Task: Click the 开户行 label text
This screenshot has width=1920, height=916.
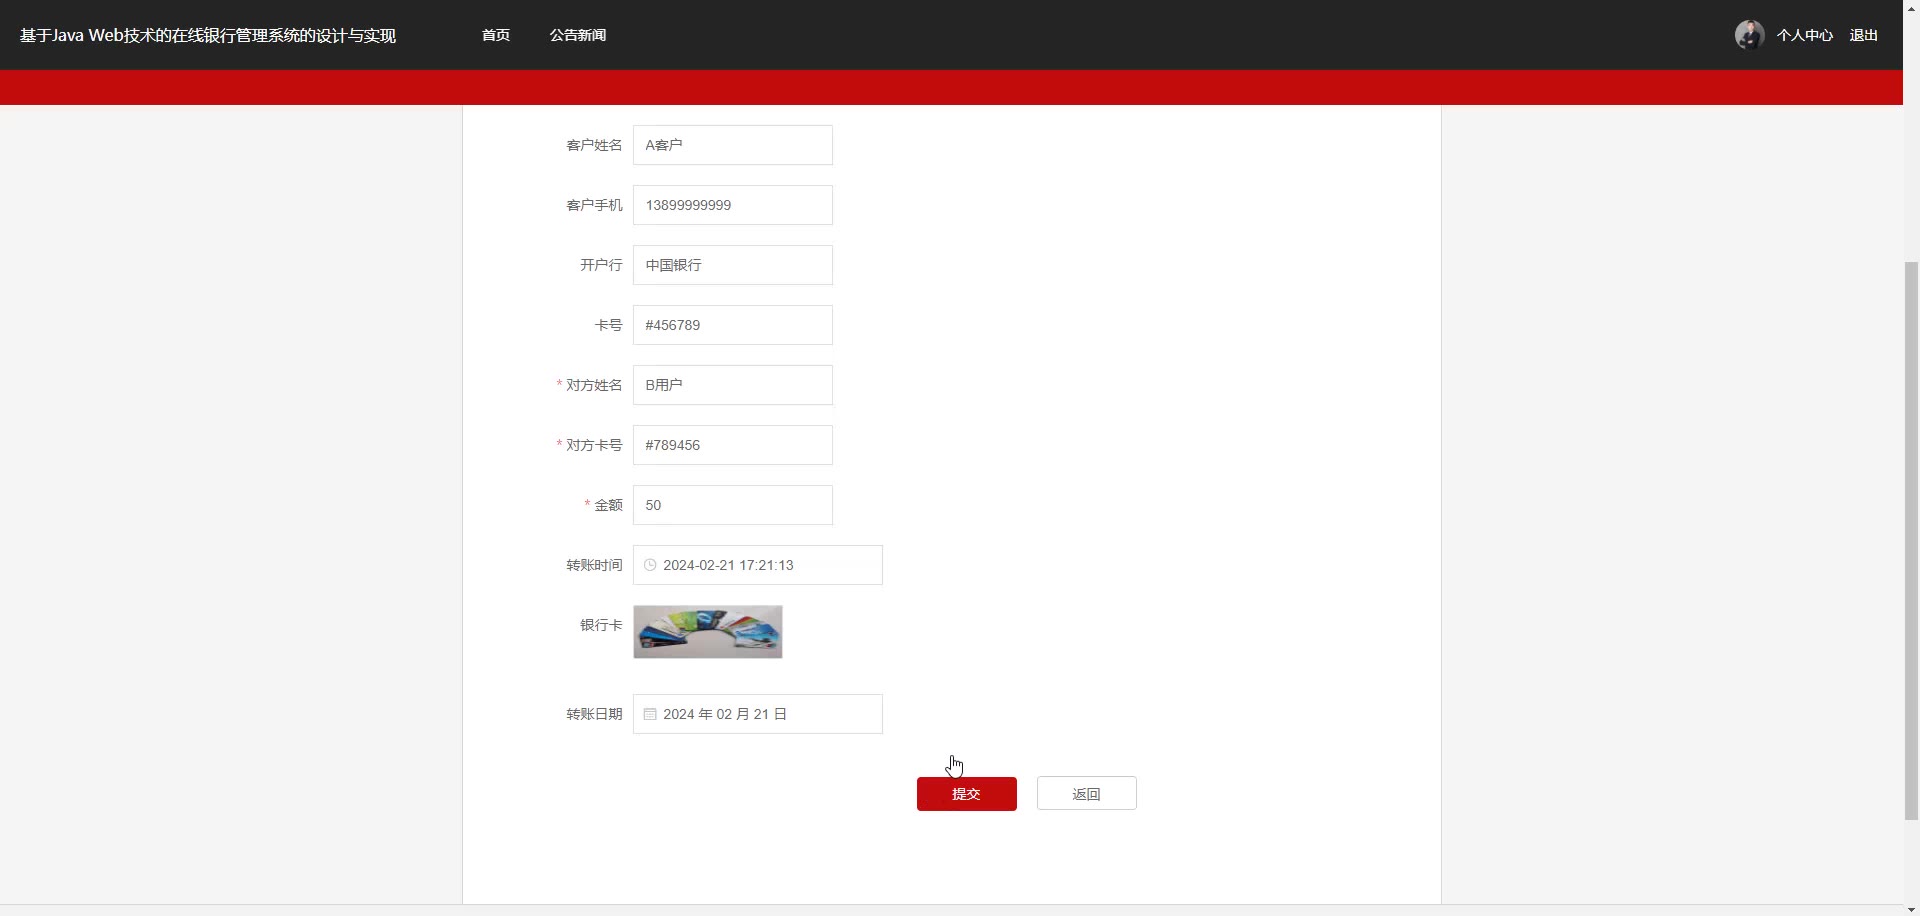Action: point(601,265)
